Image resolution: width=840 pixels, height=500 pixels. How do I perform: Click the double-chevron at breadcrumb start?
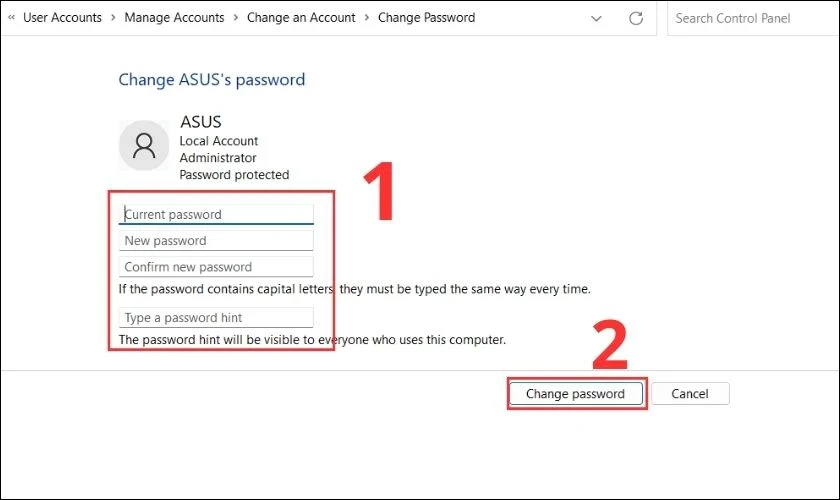[x=11, y=18]
